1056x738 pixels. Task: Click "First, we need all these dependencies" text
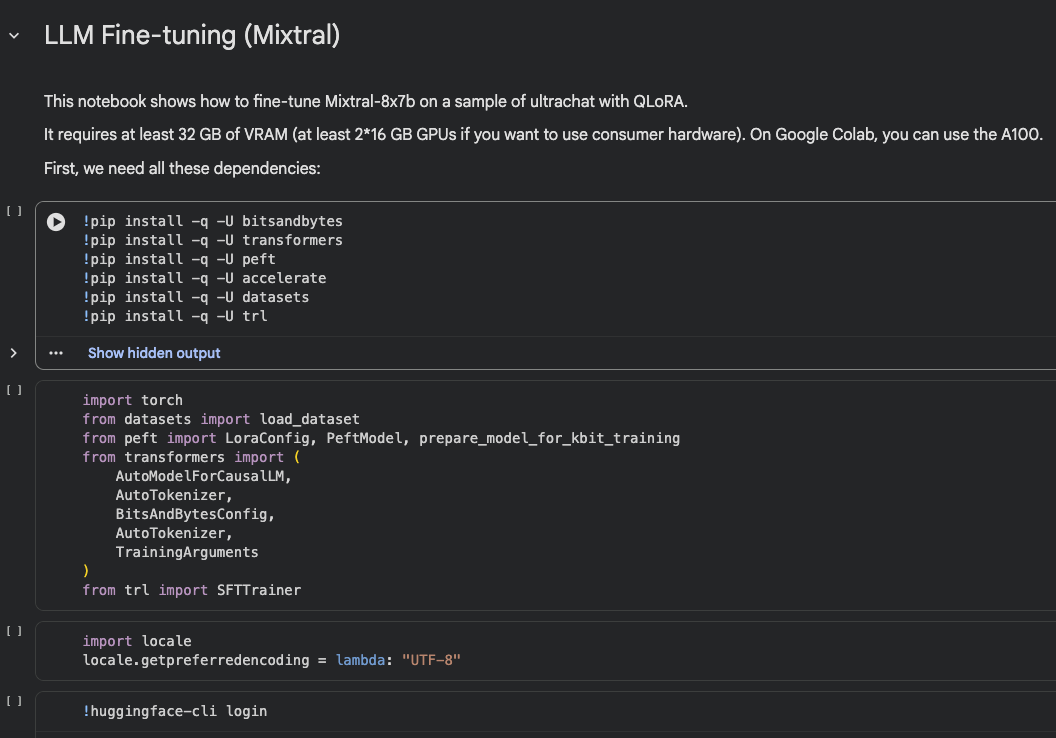(182, 169)
